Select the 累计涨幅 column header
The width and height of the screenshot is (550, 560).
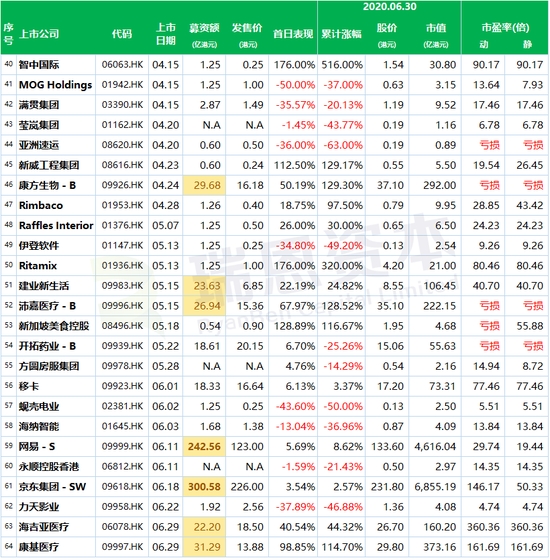(x=341, y=34)
